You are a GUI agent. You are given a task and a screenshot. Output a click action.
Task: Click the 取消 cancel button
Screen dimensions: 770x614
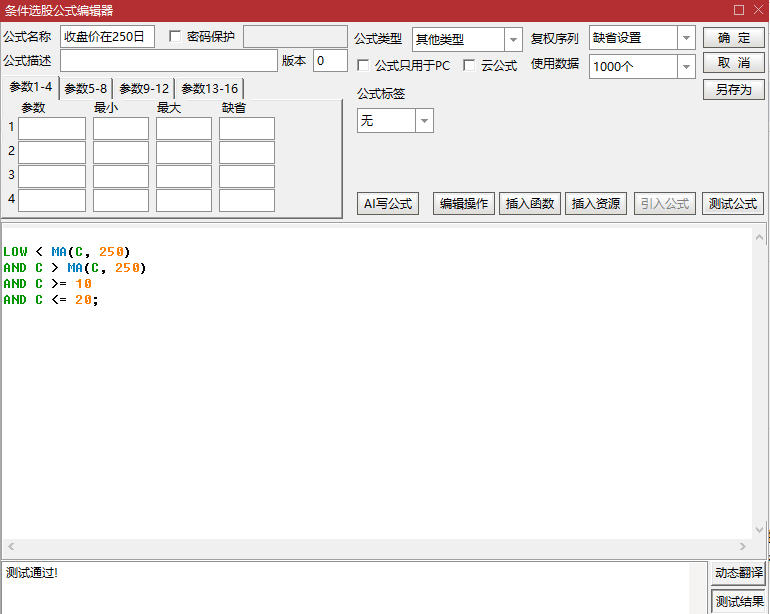tap(733, 63)
